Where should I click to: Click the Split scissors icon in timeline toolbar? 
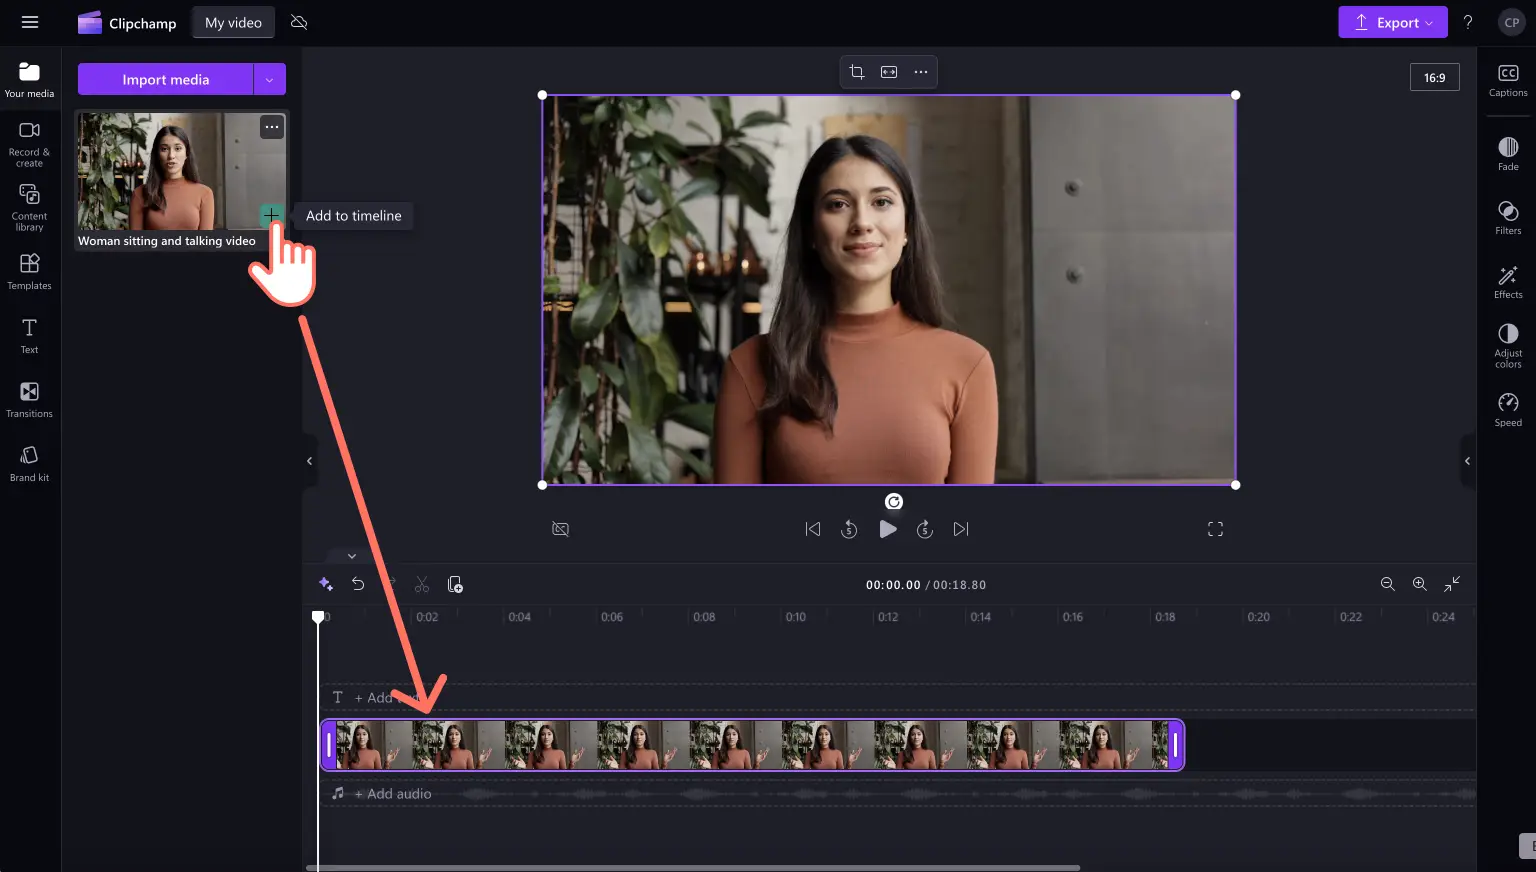[422, 584]
